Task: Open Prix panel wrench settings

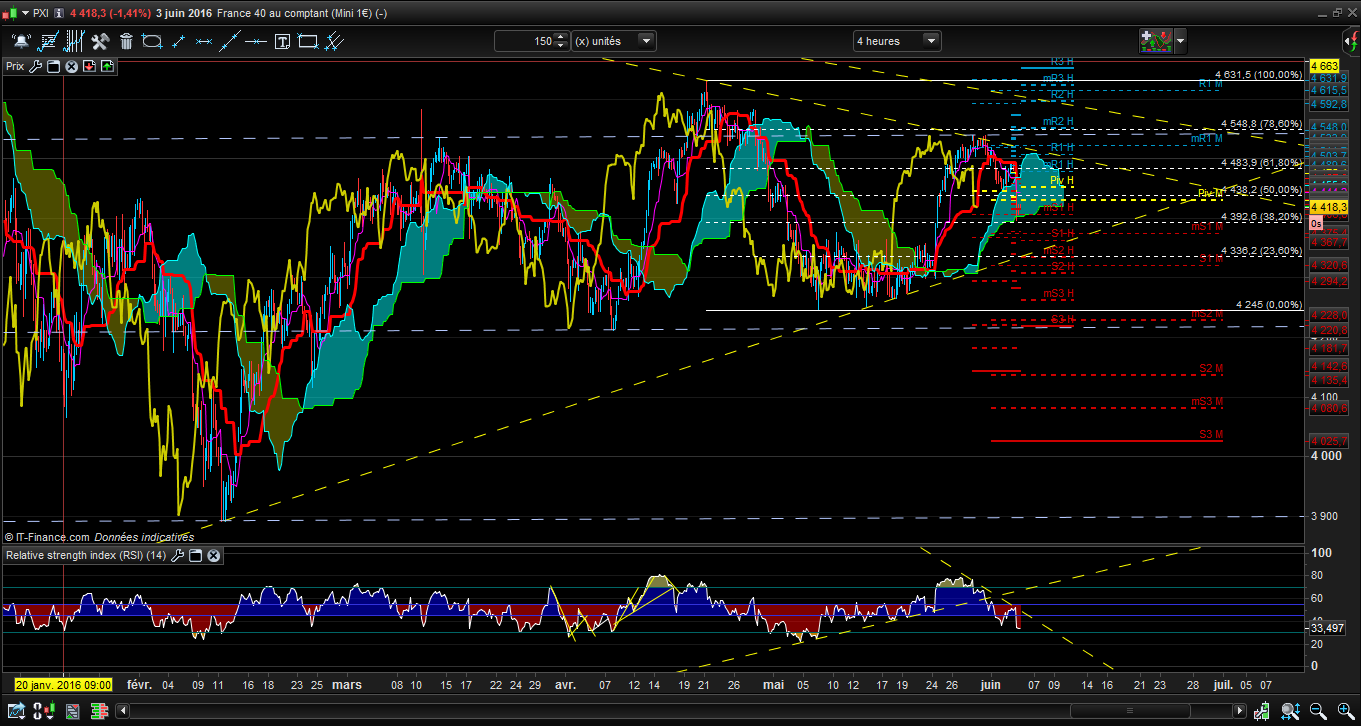Action: tap(36, 66)
